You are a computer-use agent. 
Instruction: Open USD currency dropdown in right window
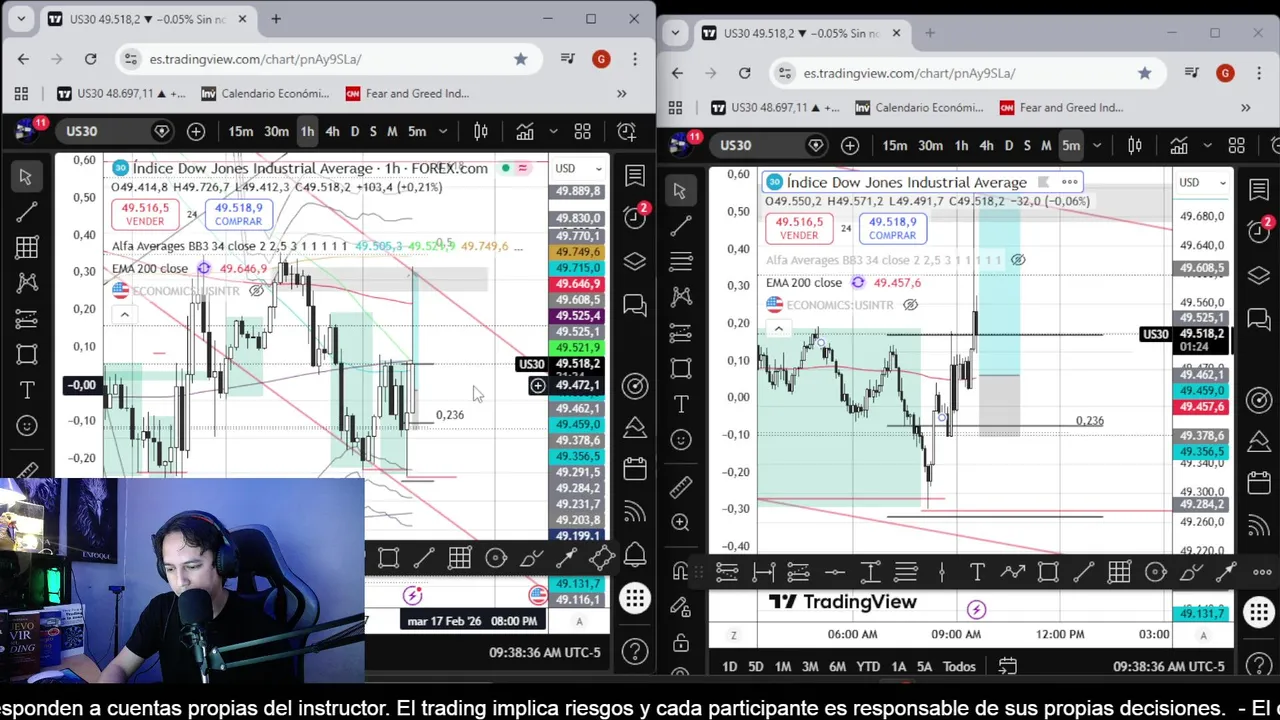1203,182
